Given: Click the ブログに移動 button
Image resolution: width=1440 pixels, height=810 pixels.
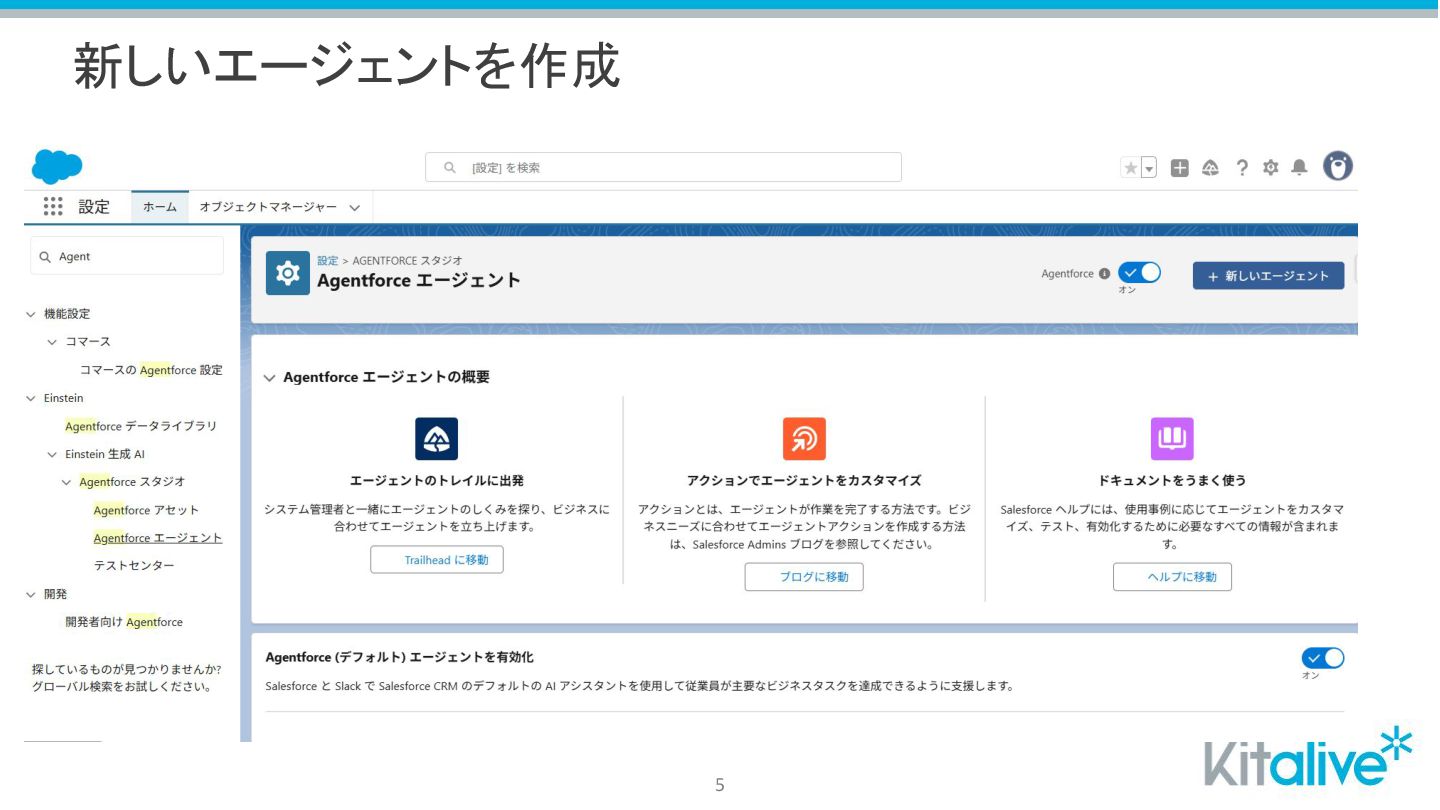Looking at the screenshot, I should pos(804,577).
